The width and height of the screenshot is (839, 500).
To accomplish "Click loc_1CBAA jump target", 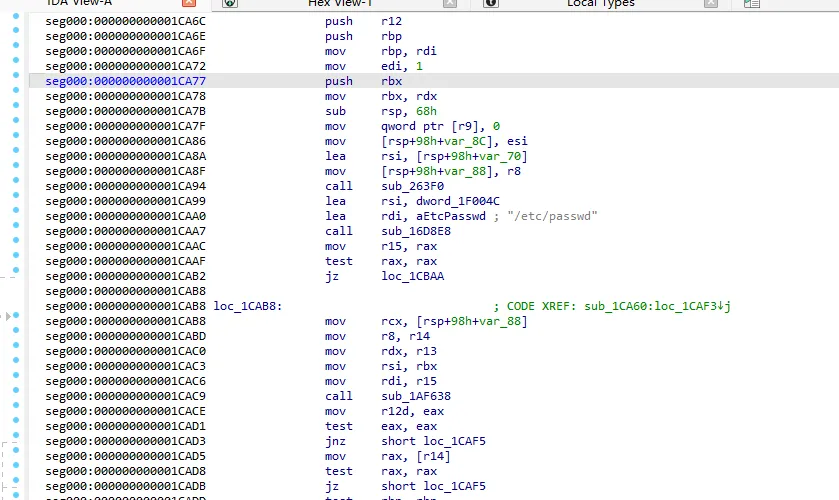I will [x=413, y=276].
